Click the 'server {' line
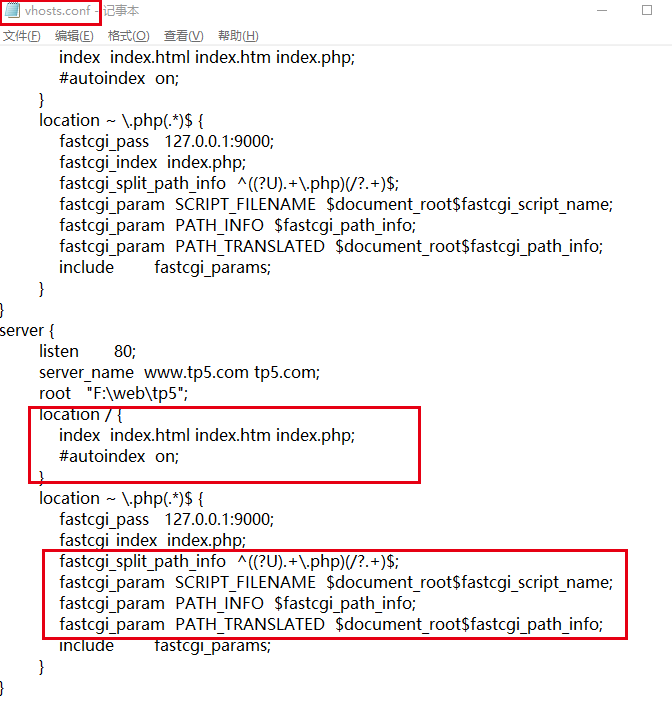Viewport: 672px width, 704px height. click(27, 331)
